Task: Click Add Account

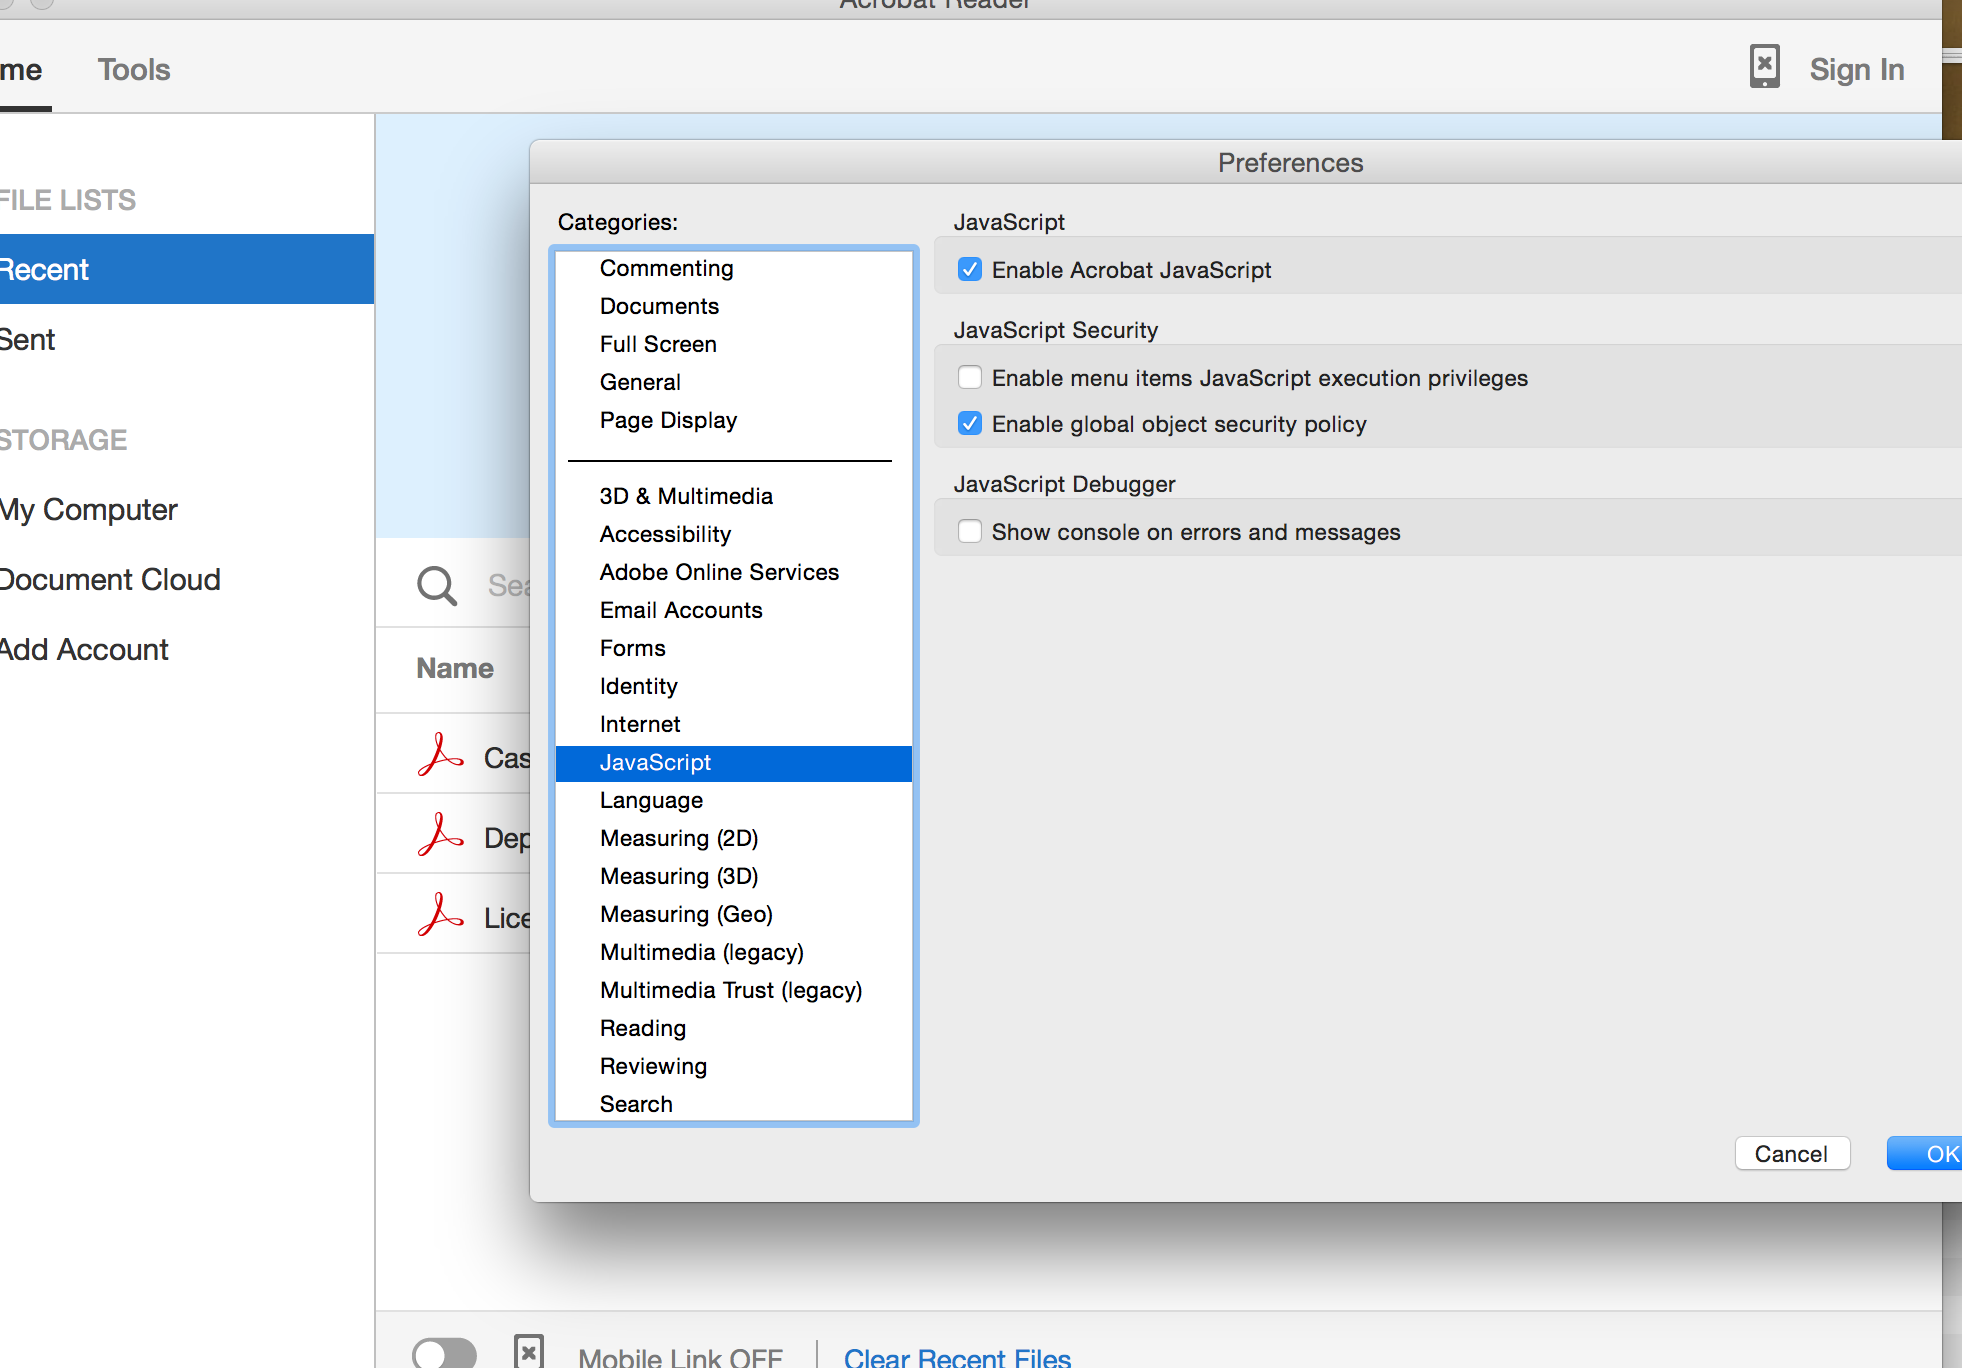Action: point(187,649)
